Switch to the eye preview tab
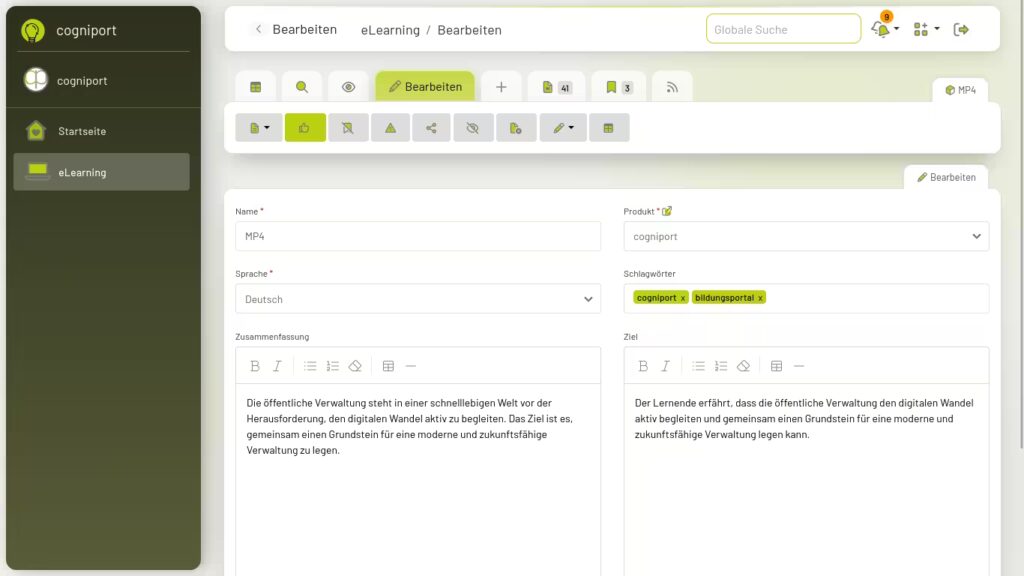Viewport: 1024px width, 576px height. click(x=348, y=87)
